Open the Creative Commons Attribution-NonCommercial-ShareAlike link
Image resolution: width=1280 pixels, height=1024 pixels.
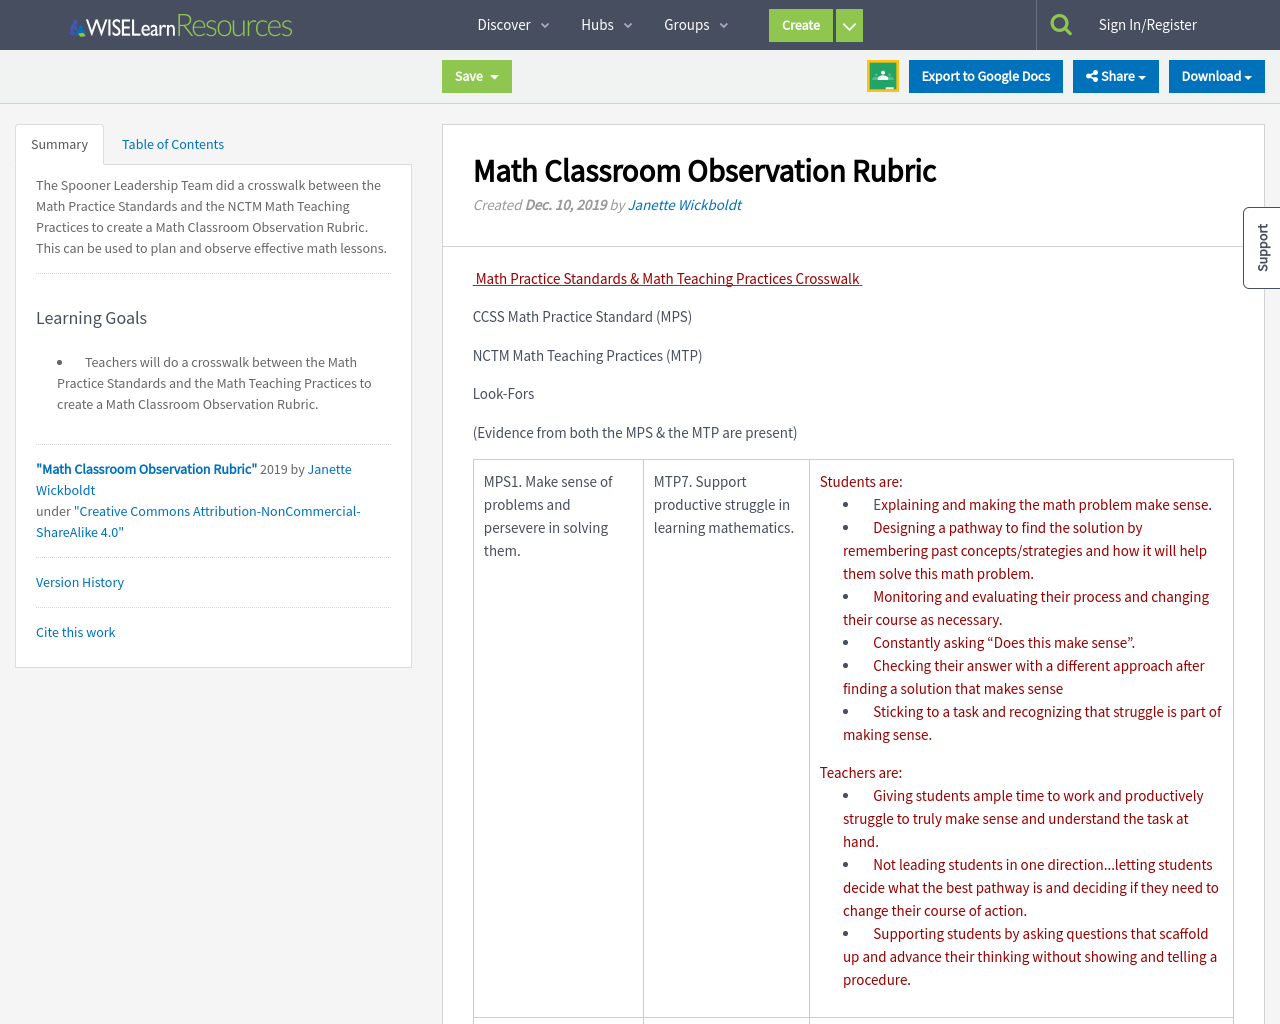click(198, 521)
